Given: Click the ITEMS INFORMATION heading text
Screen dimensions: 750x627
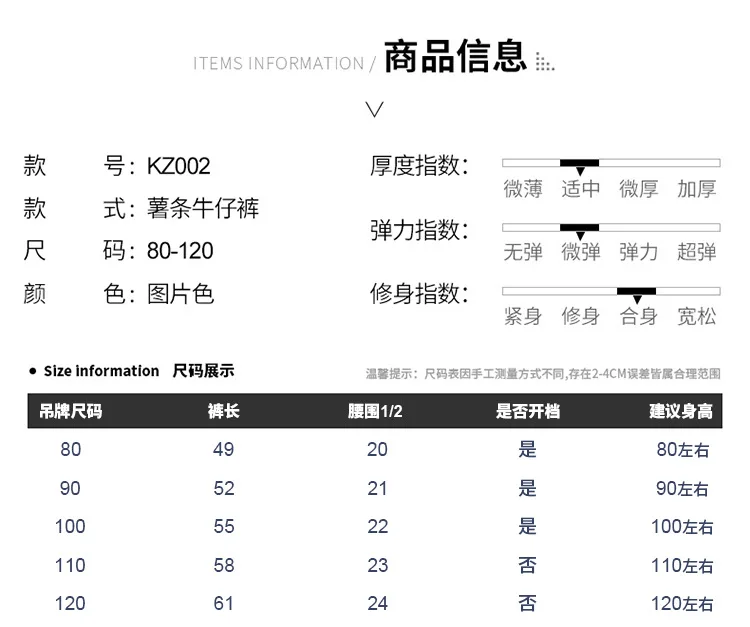Looking at the screenshot, I should [278, 64].
